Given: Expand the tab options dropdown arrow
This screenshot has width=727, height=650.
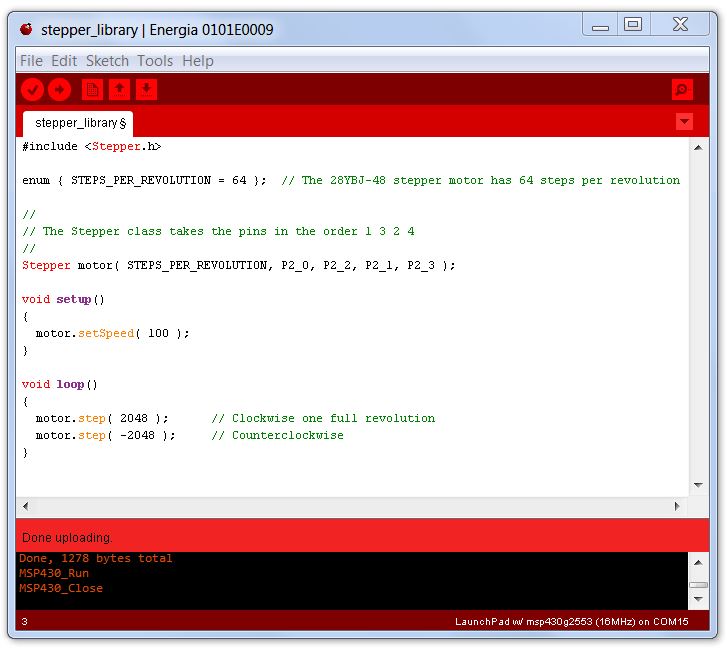Looking at the screenshot, I should (684, 122).
